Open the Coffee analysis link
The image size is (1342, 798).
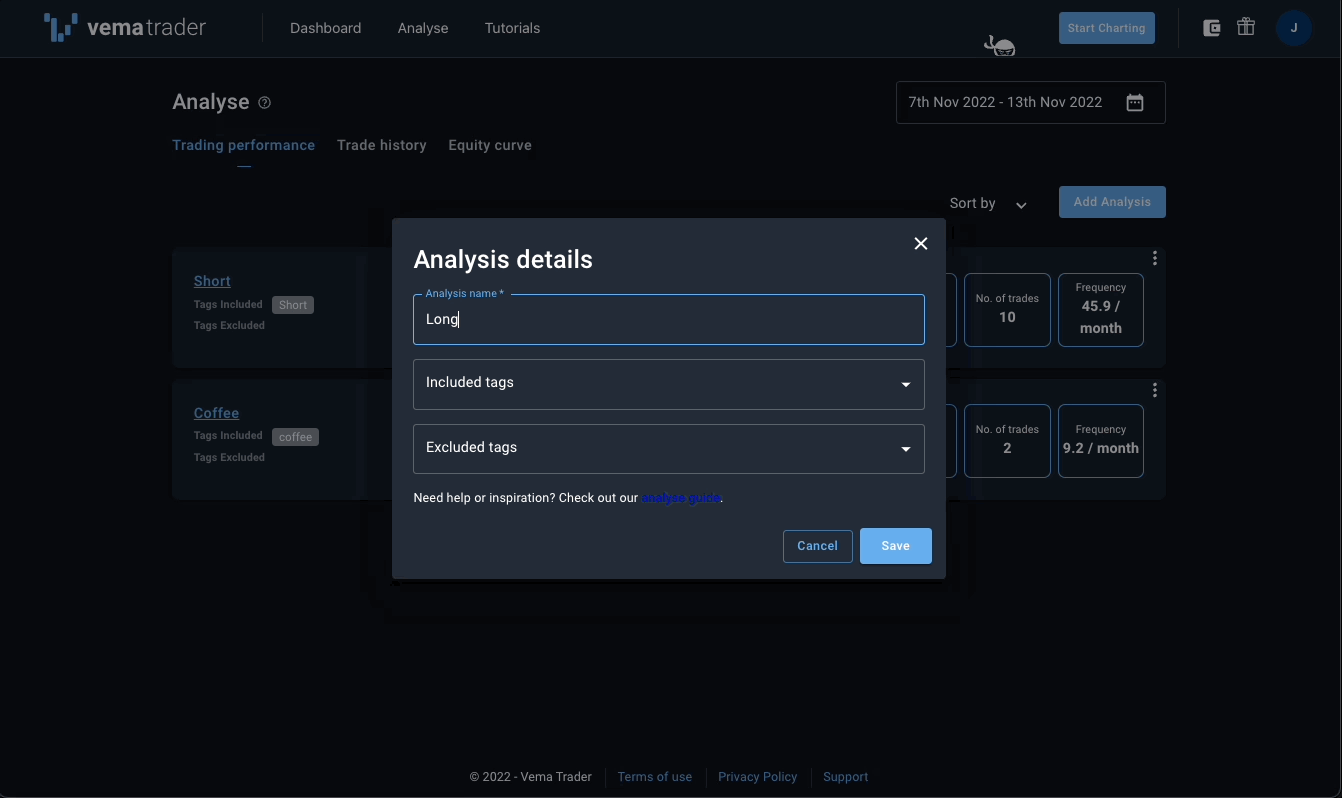pyautogui.click(x=216, y=413)
